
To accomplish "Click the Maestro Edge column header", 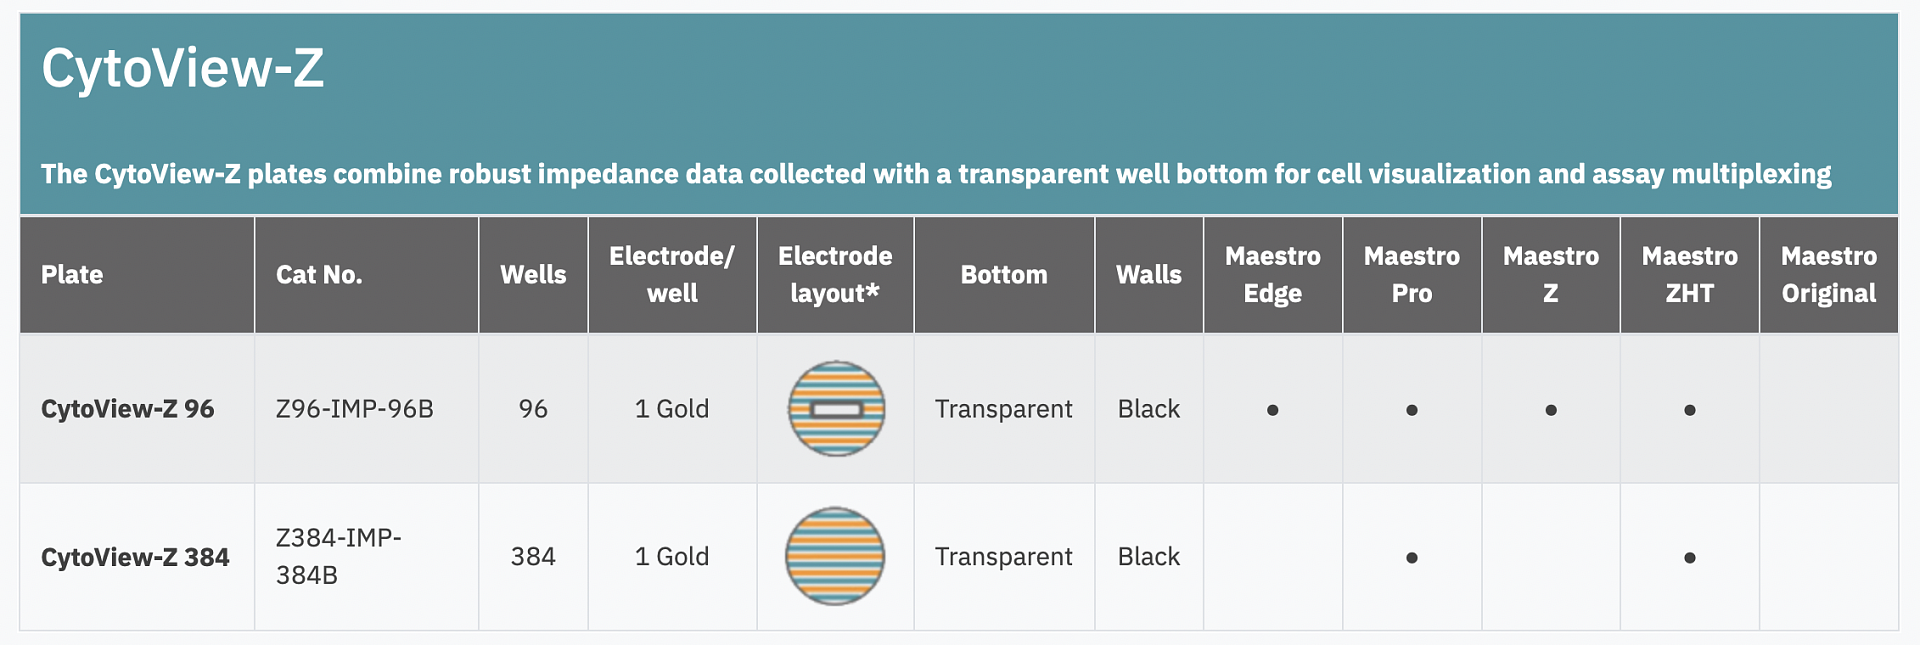I will pos(1272,275).
